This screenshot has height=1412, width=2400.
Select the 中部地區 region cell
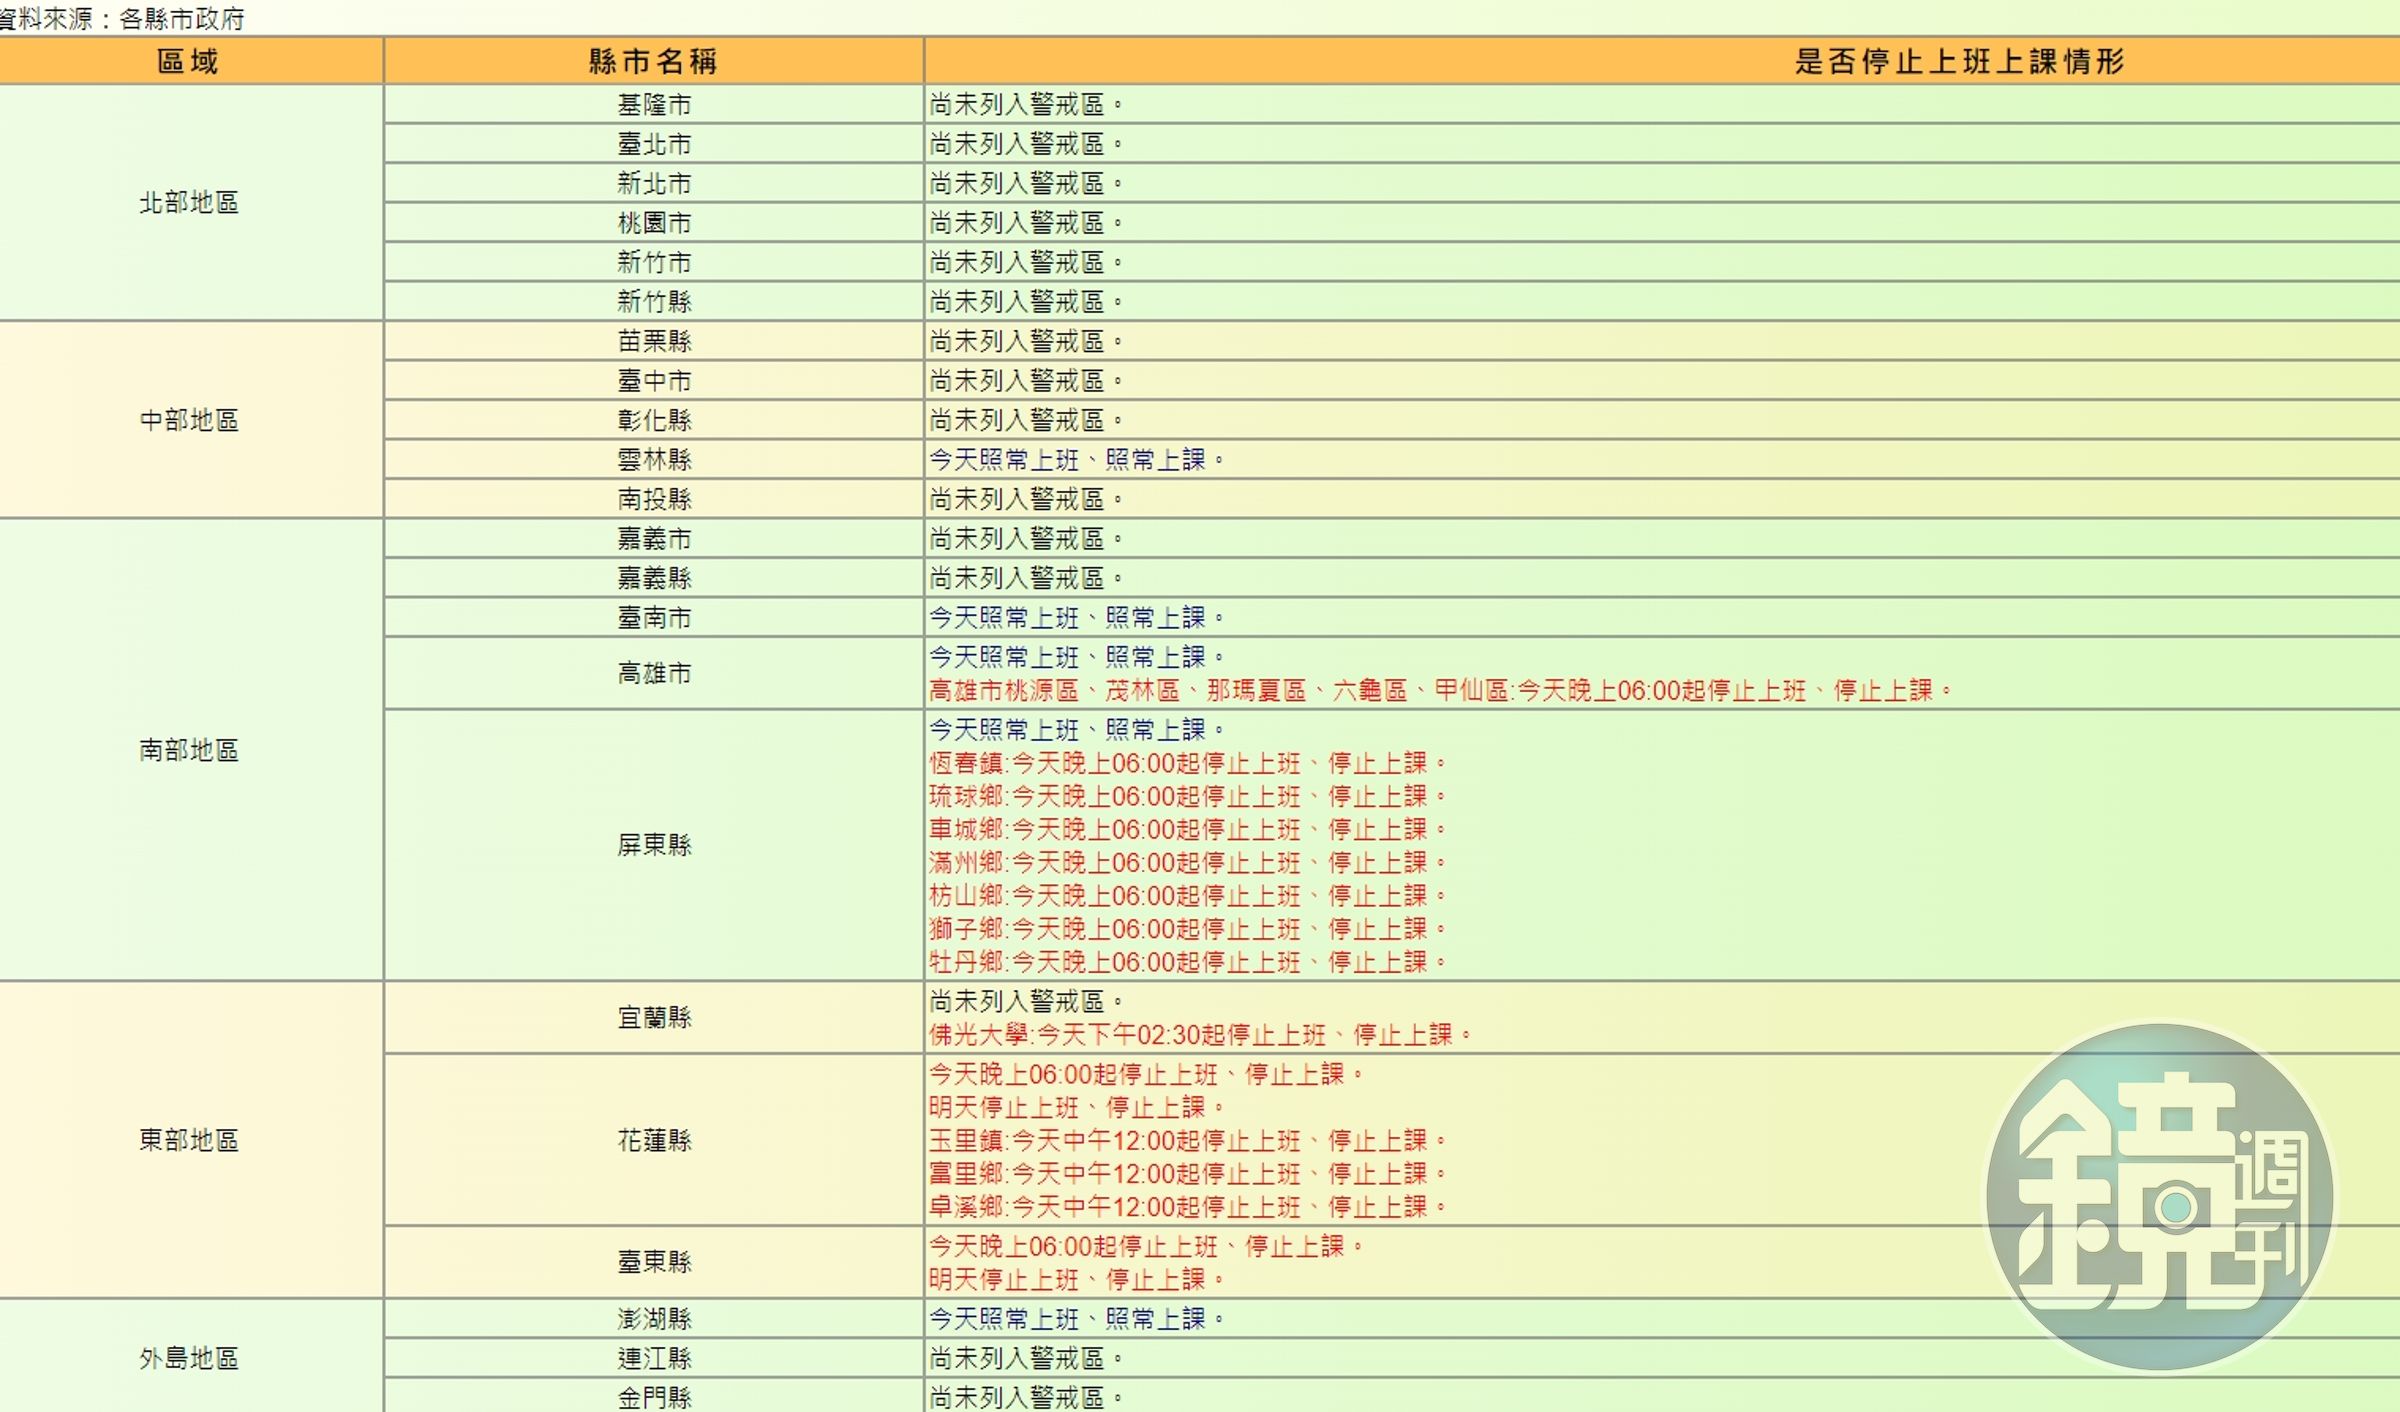click(x=189, y=420)
